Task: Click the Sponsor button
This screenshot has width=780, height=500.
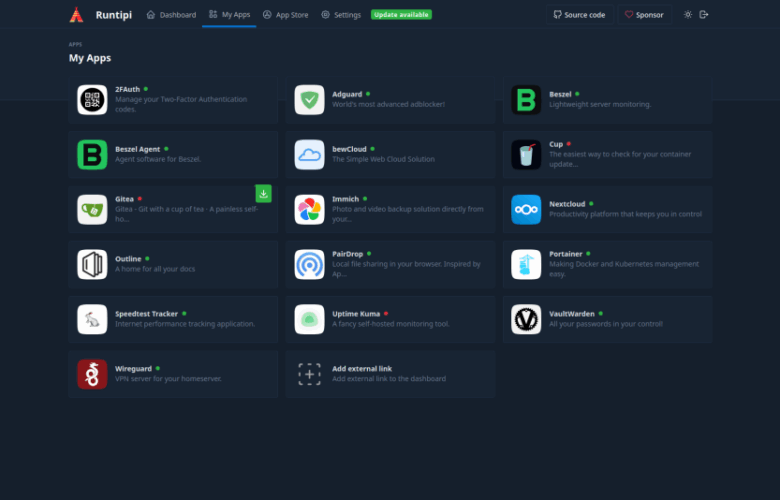Action: click(x=644, y=15)
